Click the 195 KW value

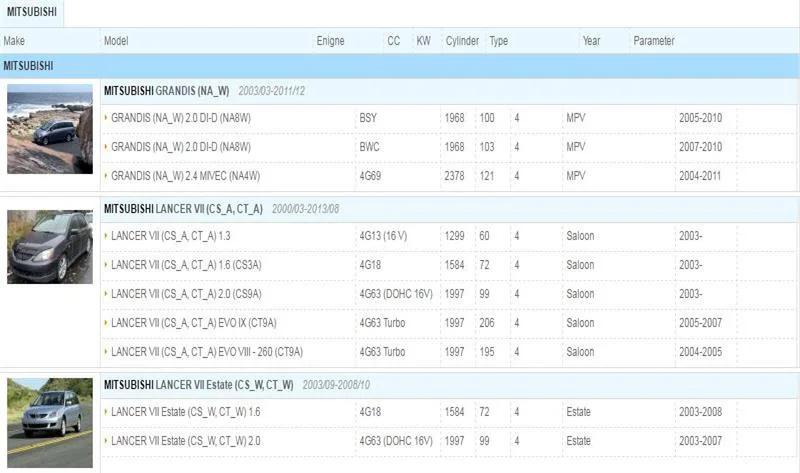pos(487,352)
